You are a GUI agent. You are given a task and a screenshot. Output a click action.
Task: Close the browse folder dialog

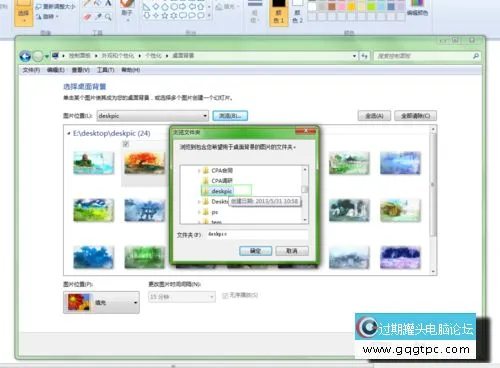tap(306, 131)
